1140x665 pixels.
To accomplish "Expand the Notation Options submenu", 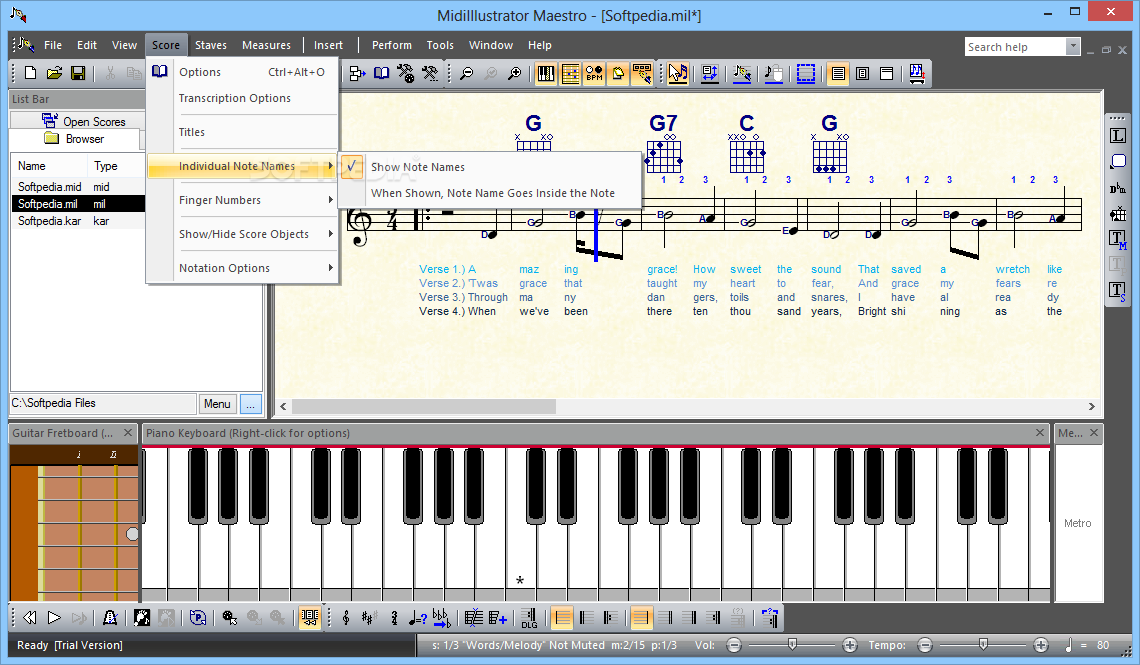I will 243,269.
